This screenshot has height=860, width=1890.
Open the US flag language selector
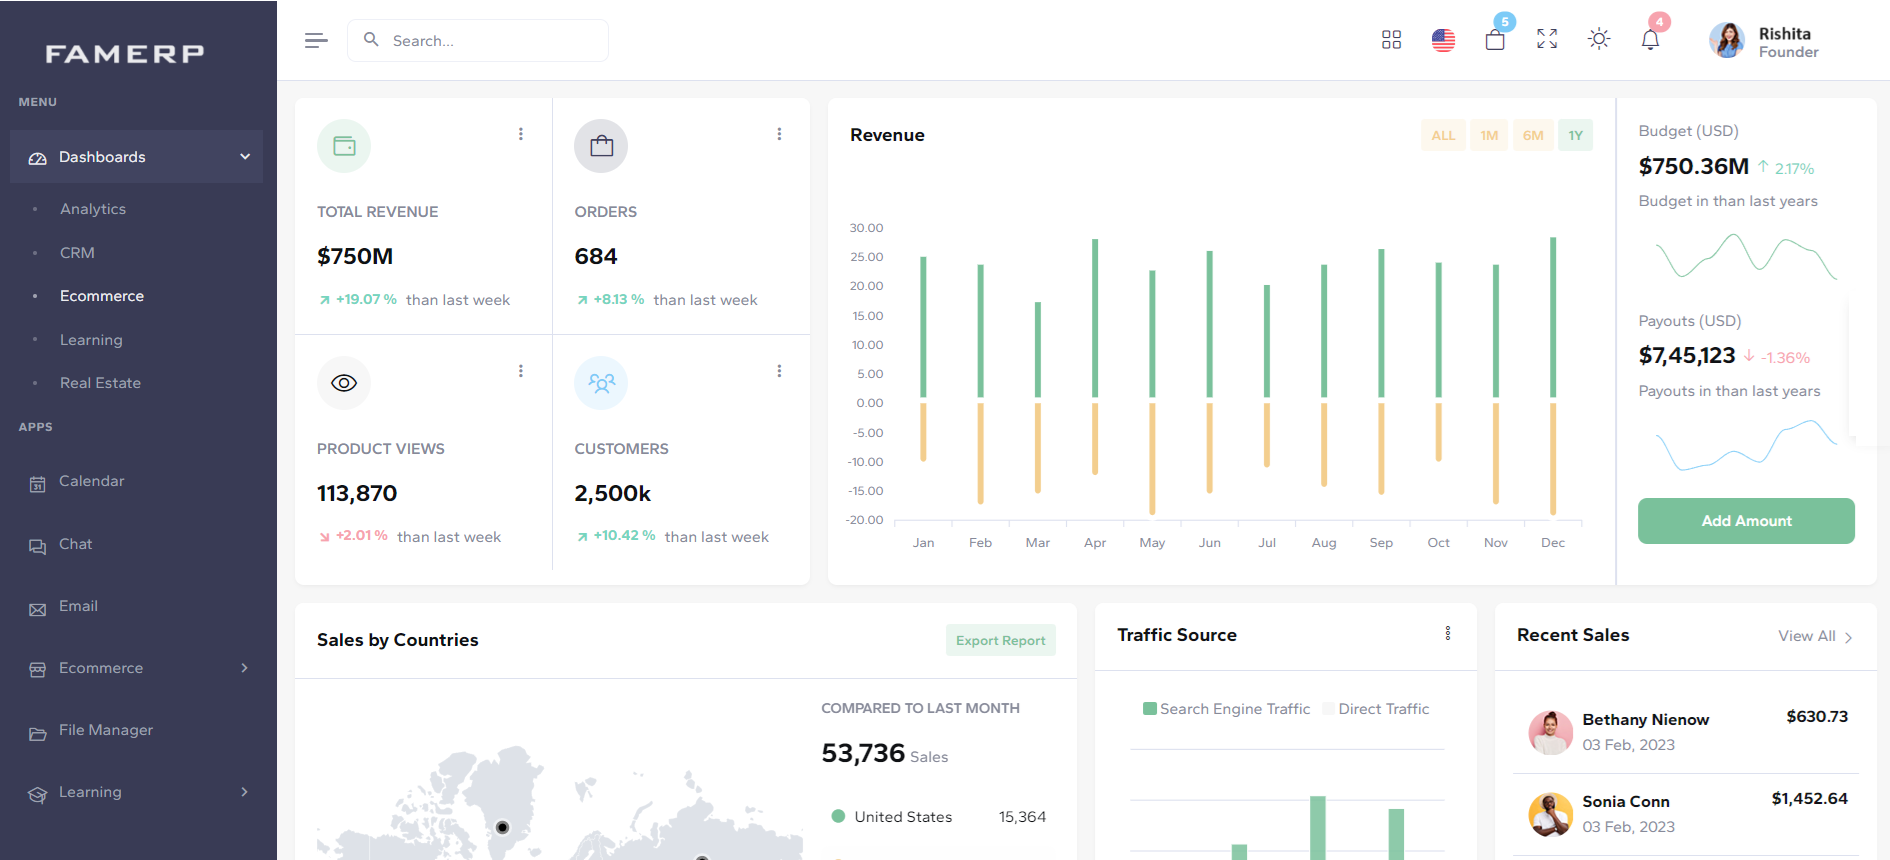[1443, 40]
